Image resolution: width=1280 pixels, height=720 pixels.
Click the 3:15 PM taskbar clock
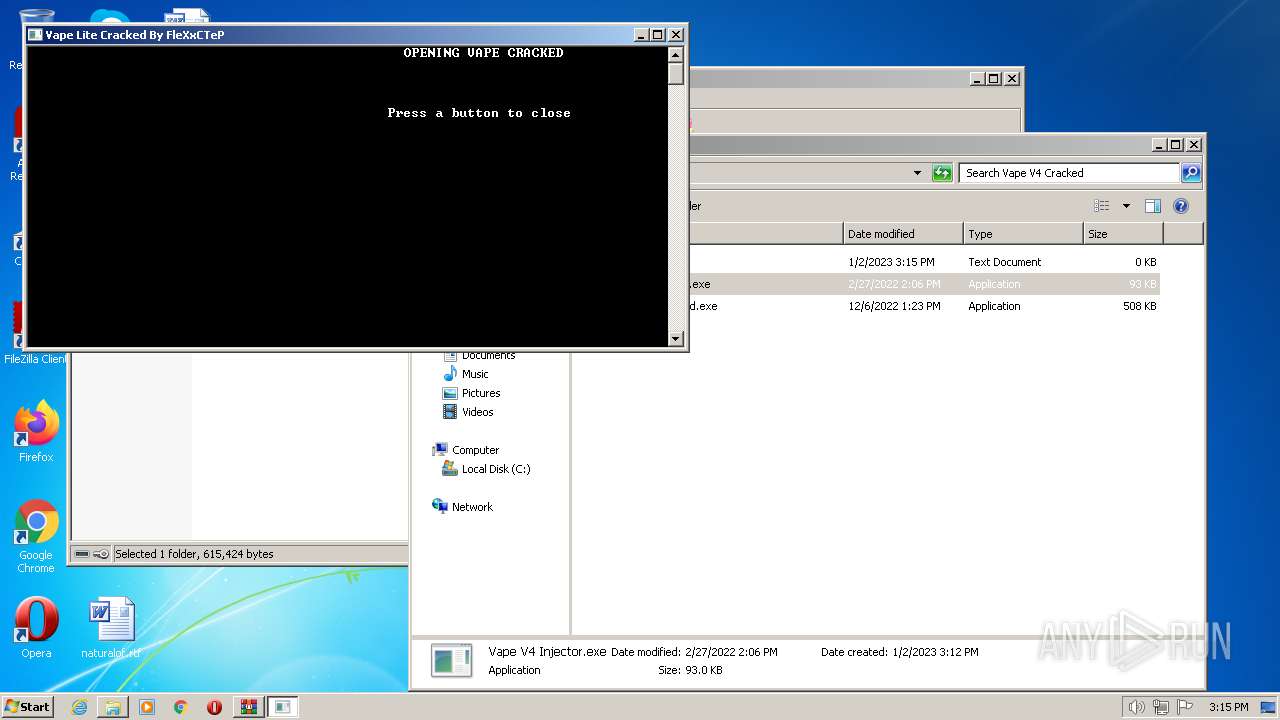click(x=1228, y=707)
